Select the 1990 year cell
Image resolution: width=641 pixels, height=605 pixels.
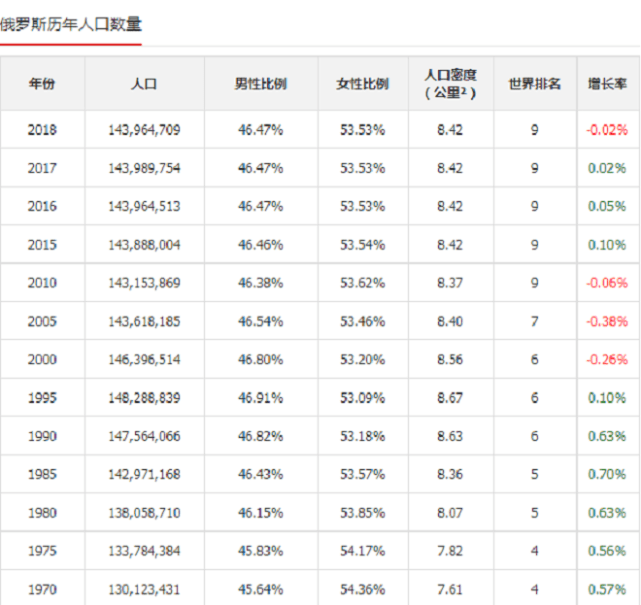pos(42,436)
